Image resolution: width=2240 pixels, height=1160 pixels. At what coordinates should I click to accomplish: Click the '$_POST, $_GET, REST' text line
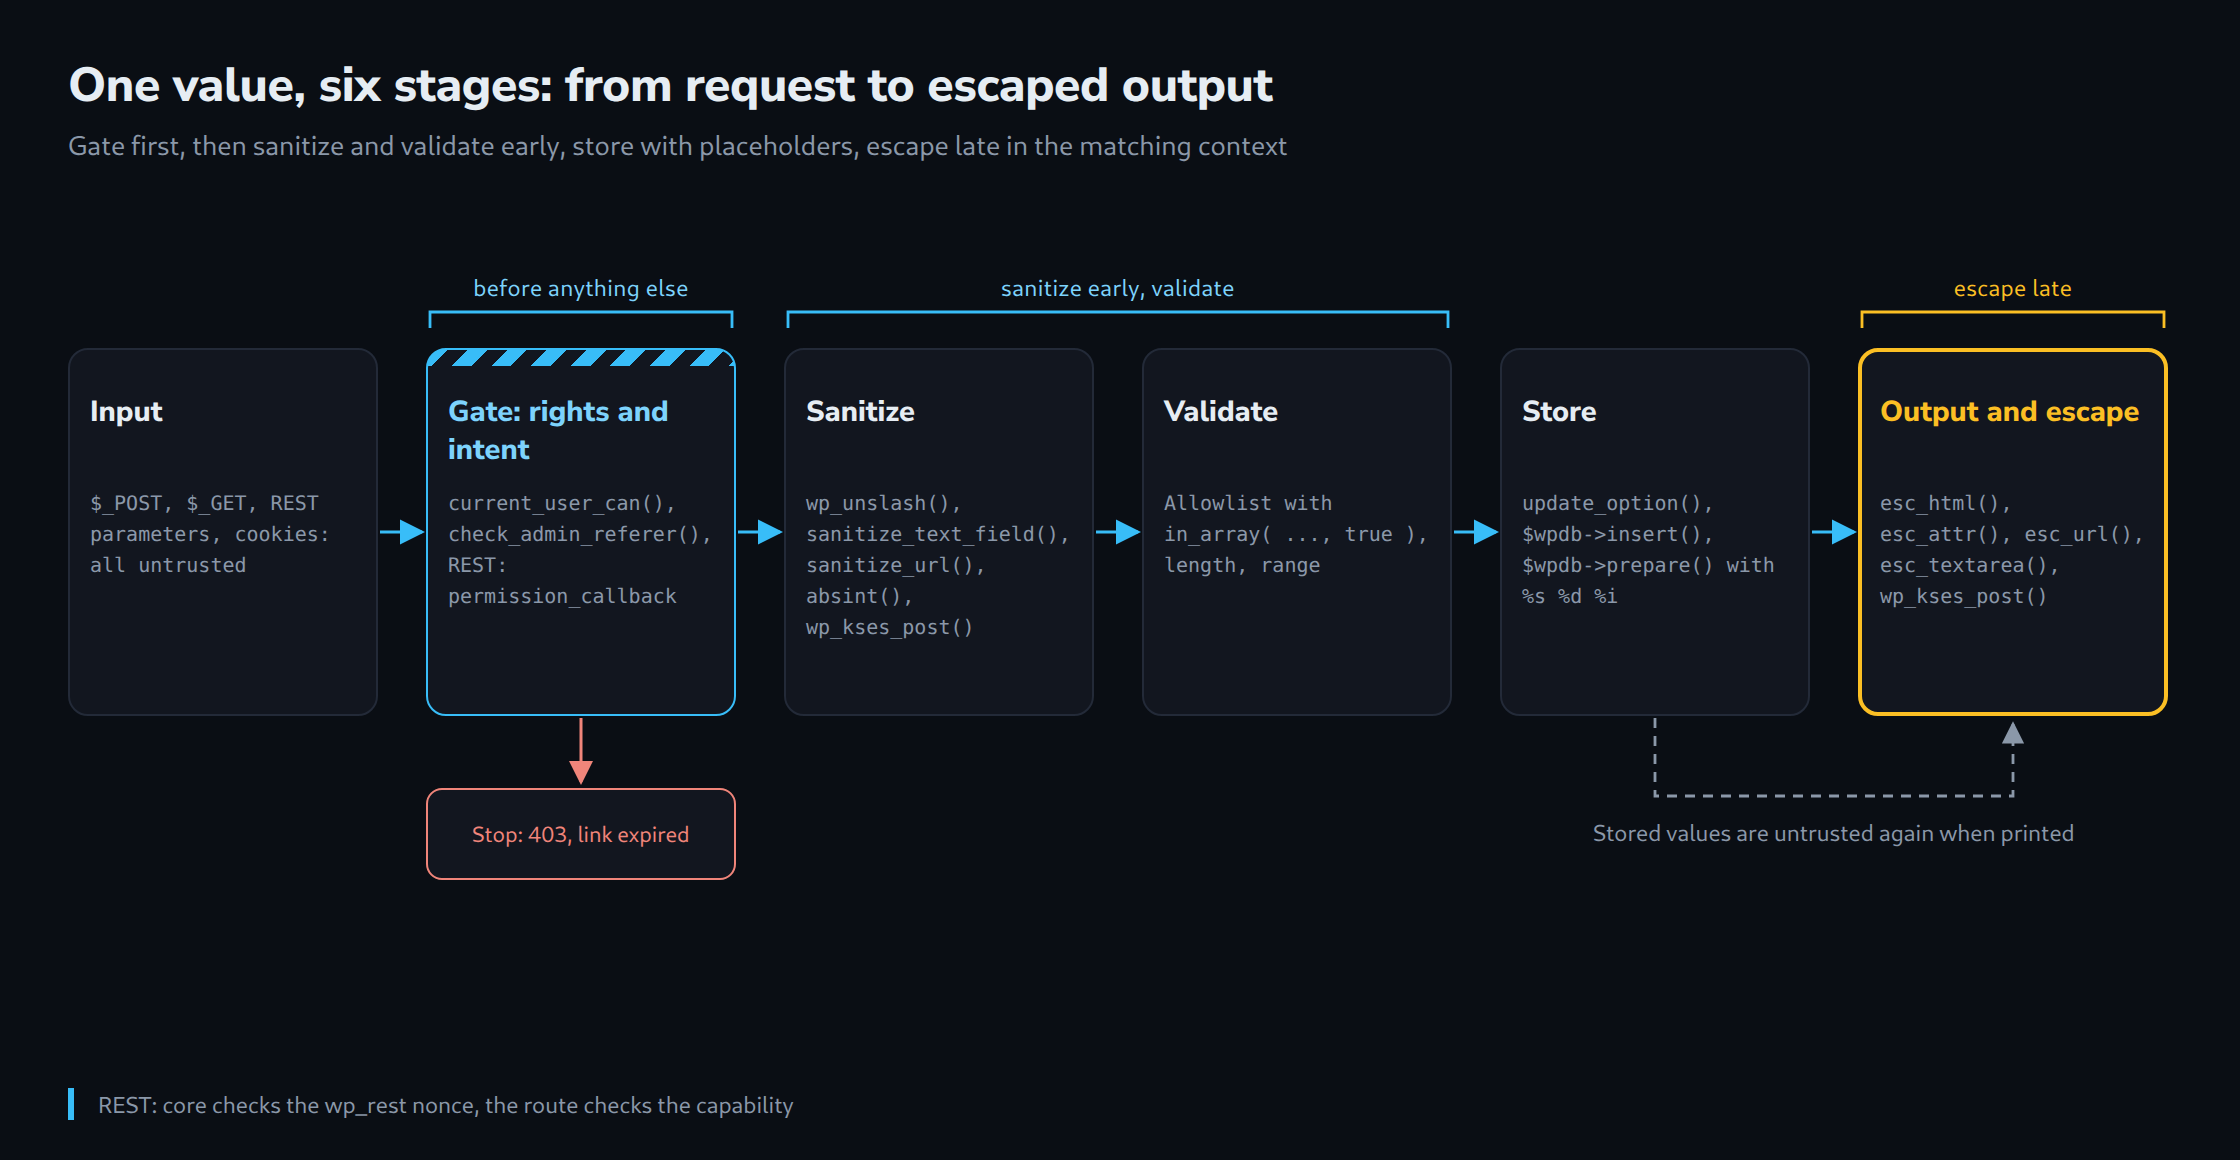tap(204, 503)
